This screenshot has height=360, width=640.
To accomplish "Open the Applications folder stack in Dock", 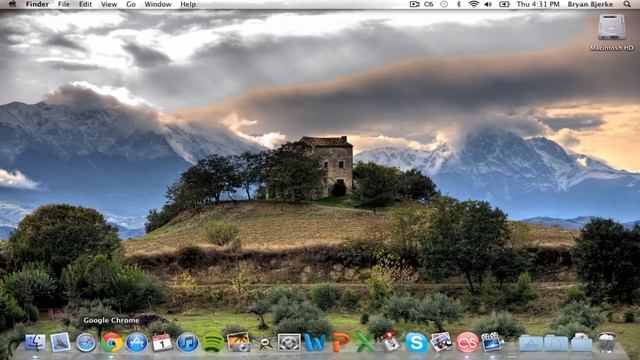I will pyautogui.click(x=531, y=343).
